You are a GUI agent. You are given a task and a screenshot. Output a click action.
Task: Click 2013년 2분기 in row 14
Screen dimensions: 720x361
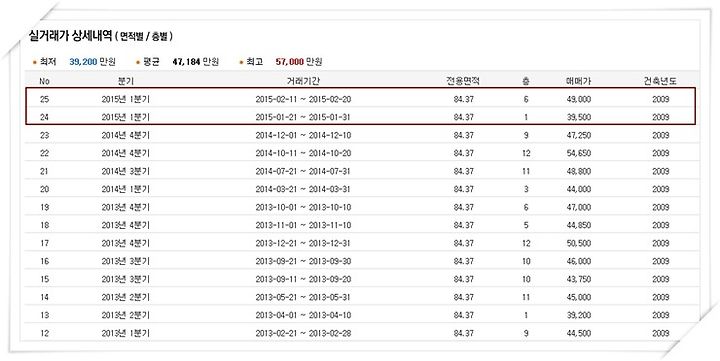tap(125, 297)
